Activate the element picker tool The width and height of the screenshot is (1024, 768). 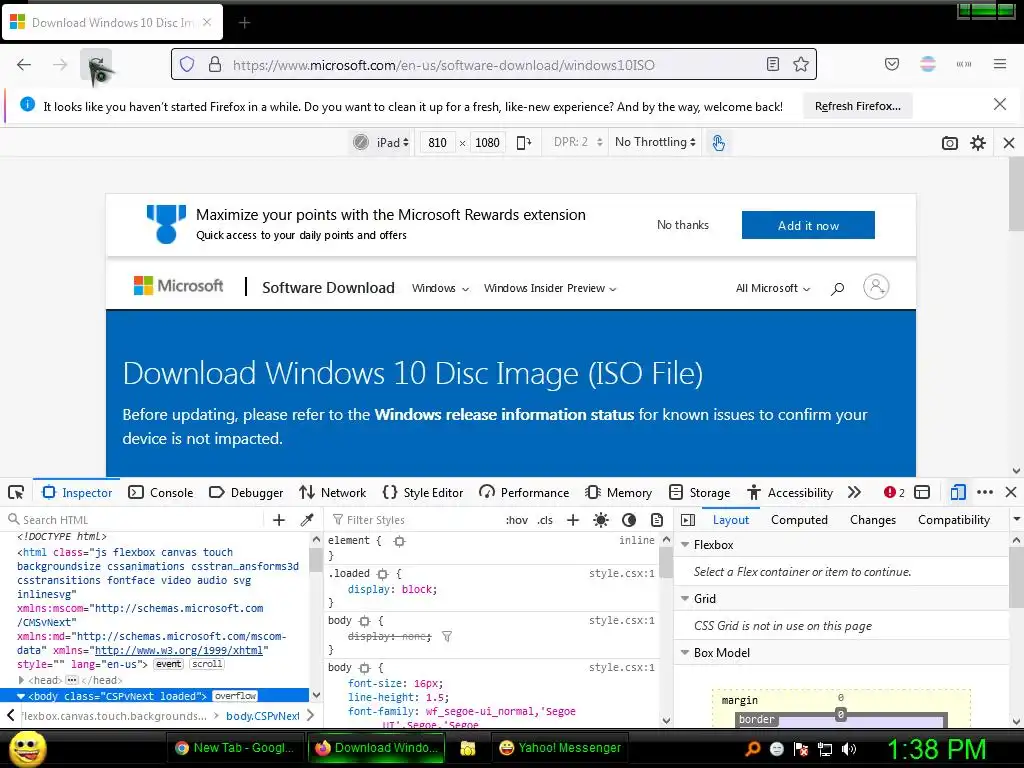pos(16,492)
